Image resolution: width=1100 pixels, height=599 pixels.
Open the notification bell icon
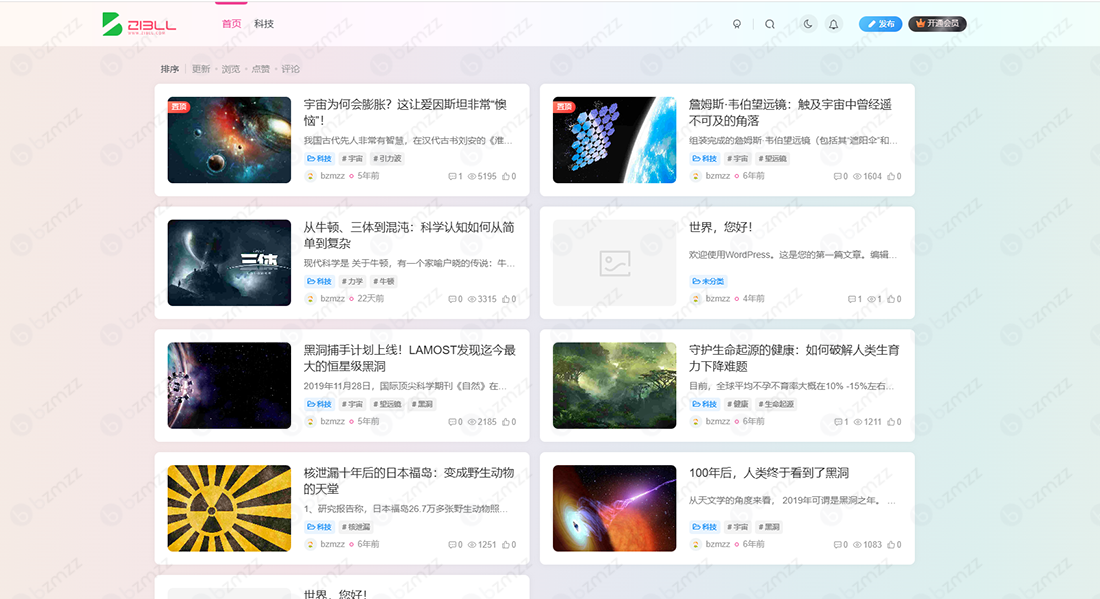pos(833,25)
